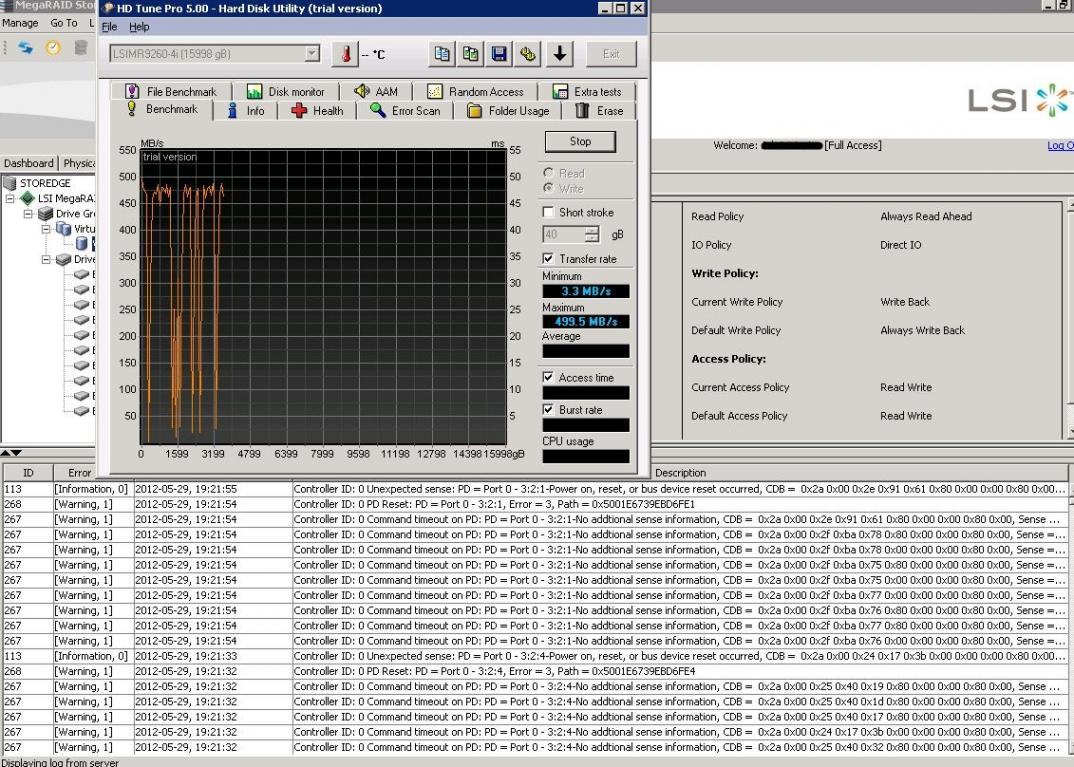Click the floppy disk save icon

(x=500, y=54)
